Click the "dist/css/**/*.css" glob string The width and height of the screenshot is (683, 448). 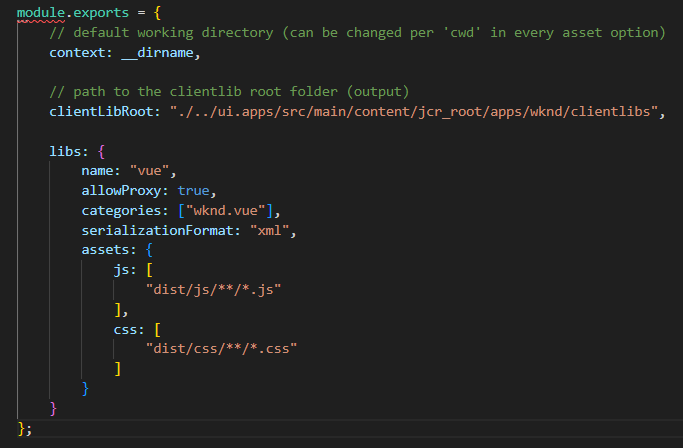tap(221, 349)
